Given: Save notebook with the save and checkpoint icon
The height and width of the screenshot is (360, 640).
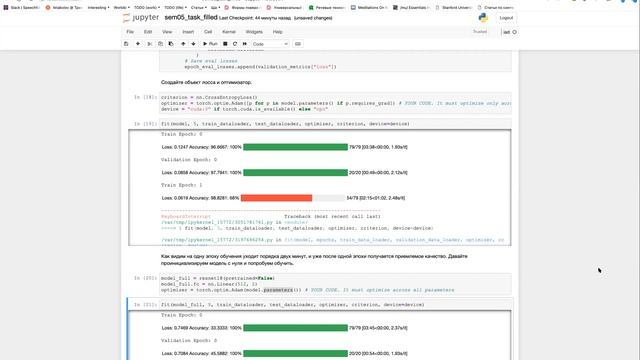Looking at the screenshot, I should pyautogui.click(x=126, y=44).
